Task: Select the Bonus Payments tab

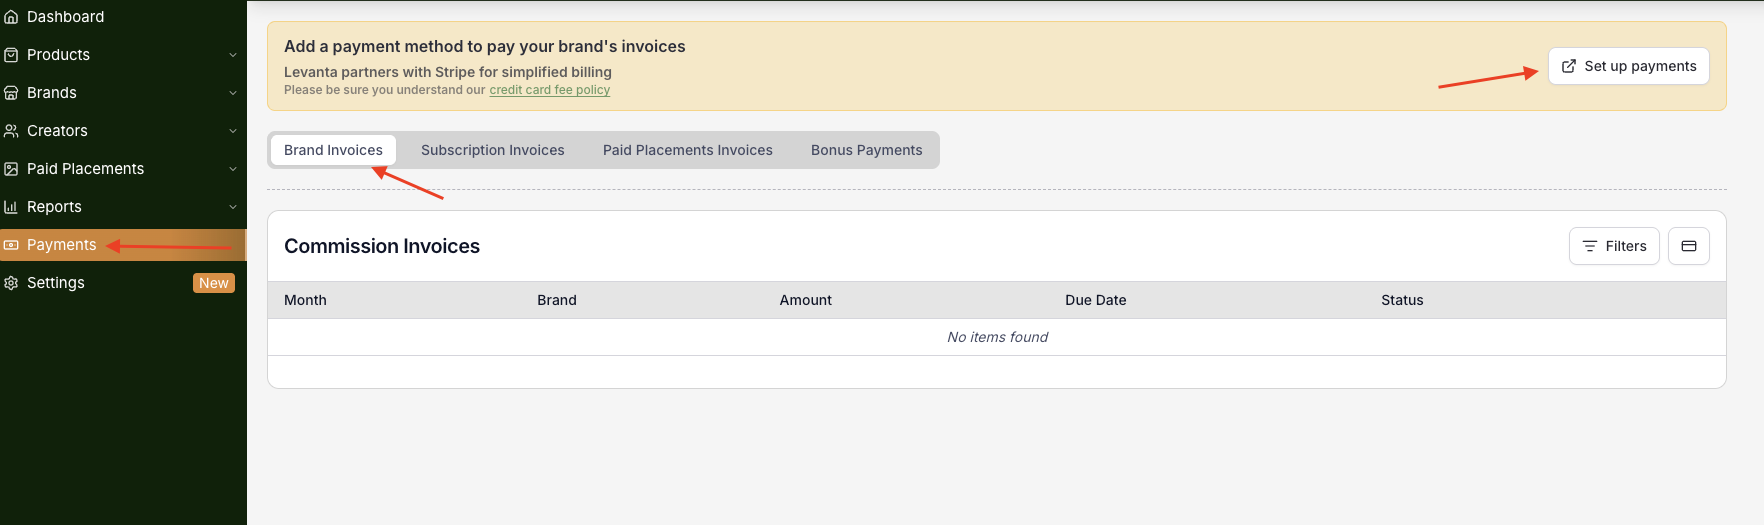Action: coord(866,150)
